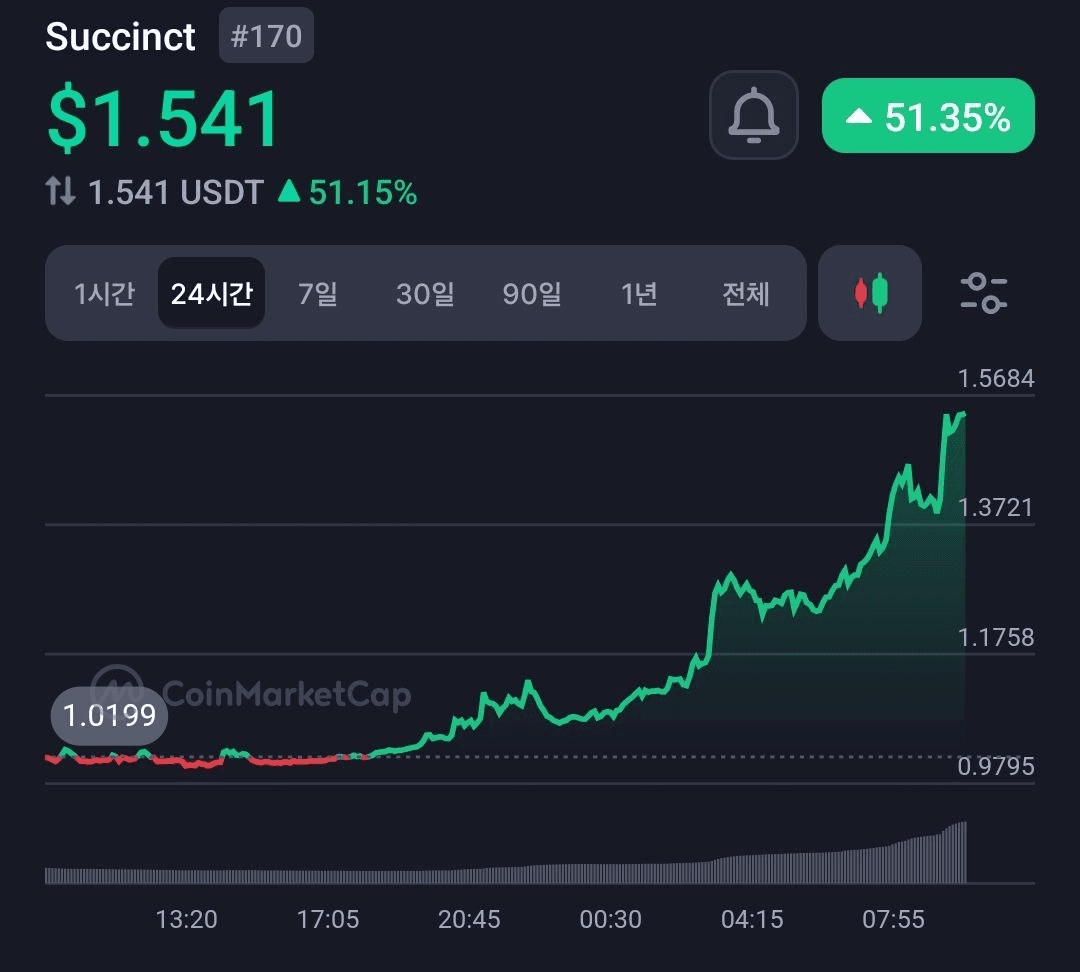Tap the 17:05 time axis label
Image resolution: width=1080 pixels, height=972 pixels.
(328, 919)
